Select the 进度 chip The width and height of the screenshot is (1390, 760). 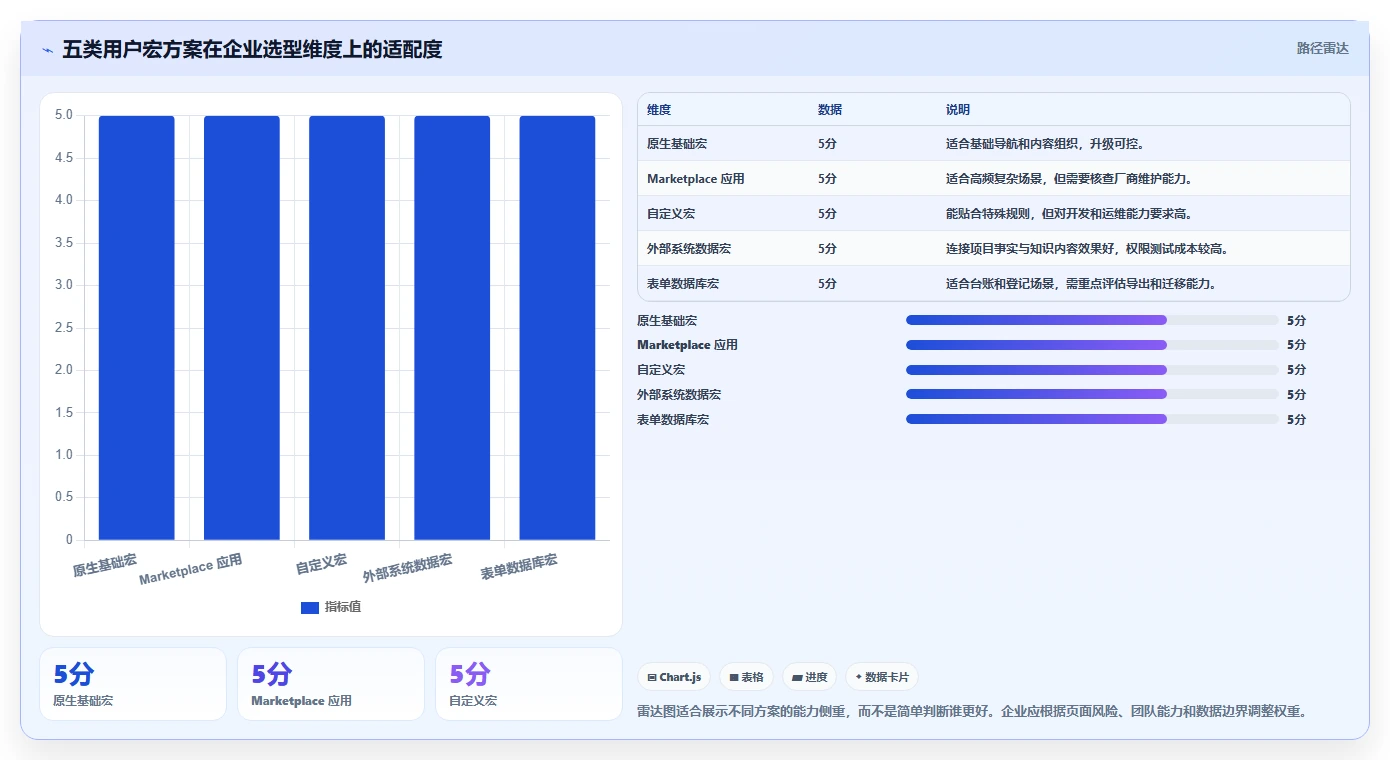point(809,677)
